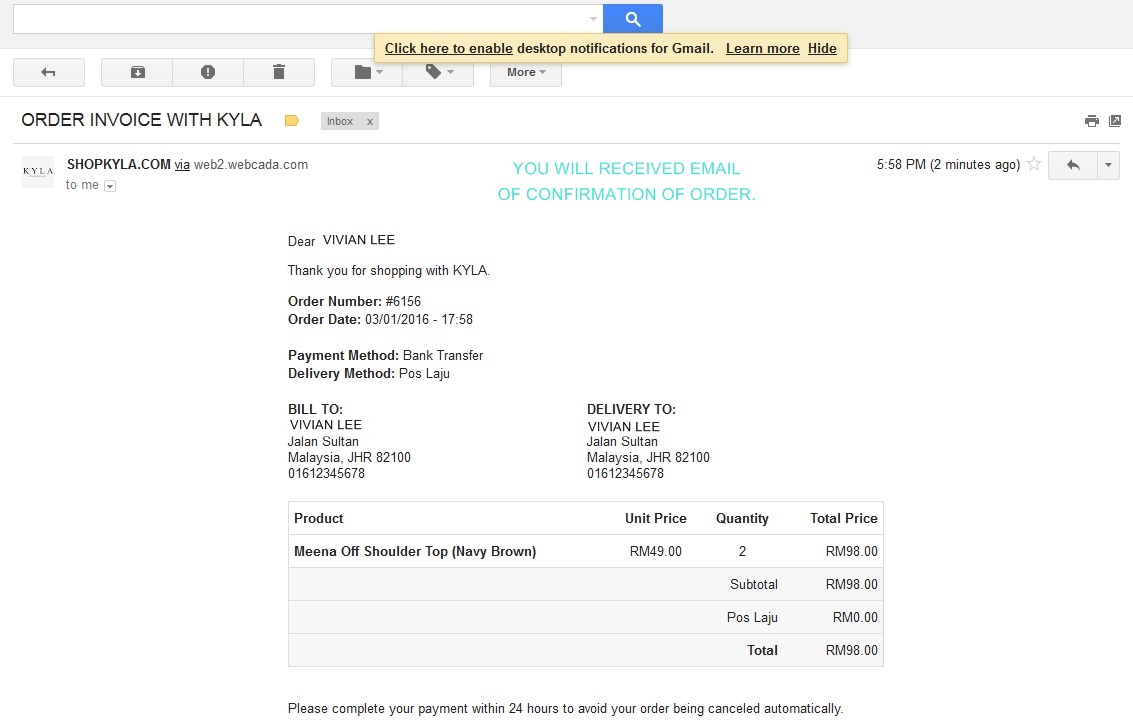
Task: Click the web2.webcada.com sender domain
Action: [251, 164]
